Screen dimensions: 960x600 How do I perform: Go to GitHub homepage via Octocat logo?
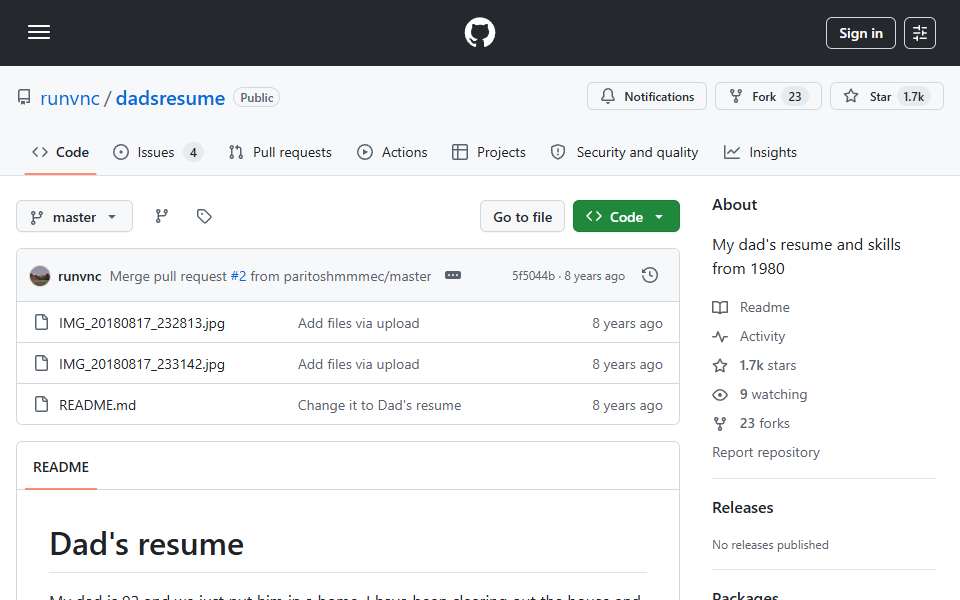pos(479,32)
